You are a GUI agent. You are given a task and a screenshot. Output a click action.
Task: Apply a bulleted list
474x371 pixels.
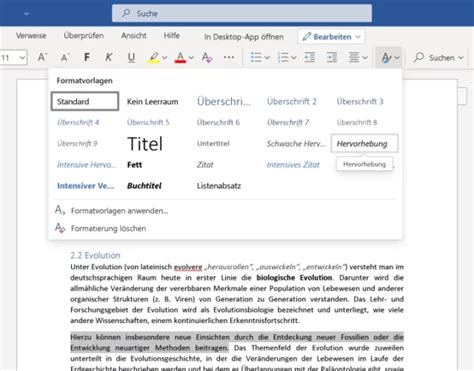click(x=256, y=57)
